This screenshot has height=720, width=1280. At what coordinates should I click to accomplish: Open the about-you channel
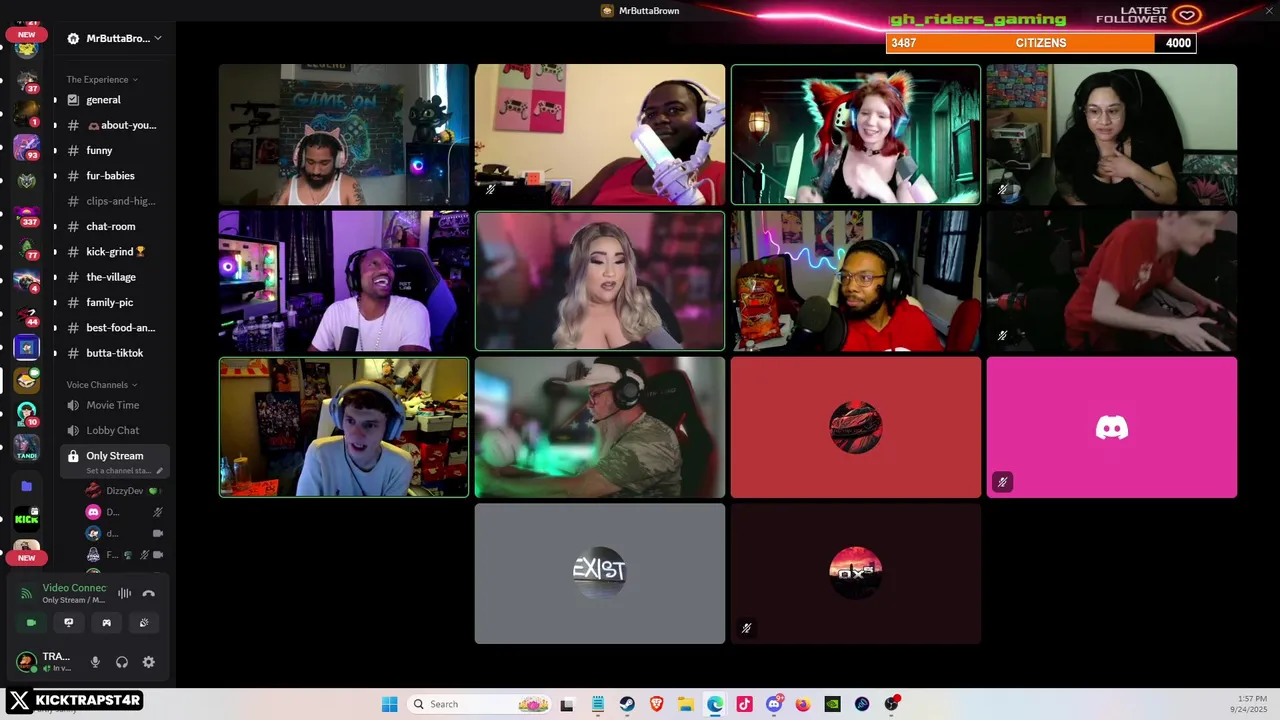pyautogui.click(x=115, y=125)
